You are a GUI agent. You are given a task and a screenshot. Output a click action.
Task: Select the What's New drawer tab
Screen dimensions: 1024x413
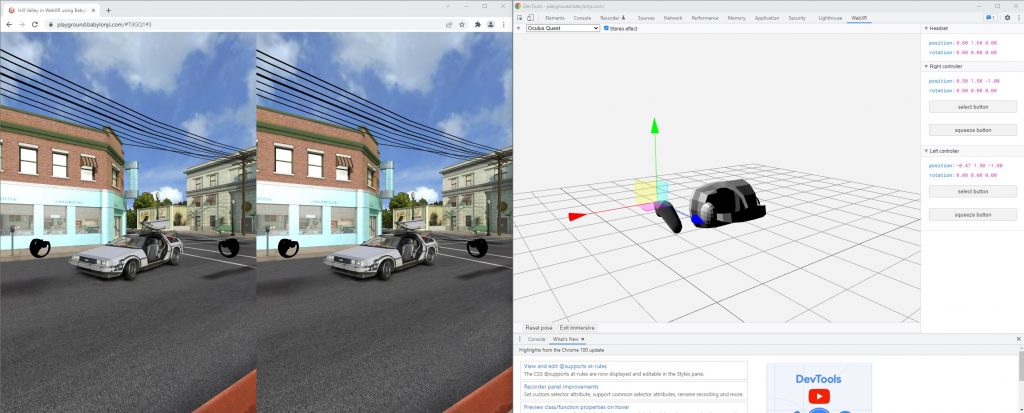point(565,339)
